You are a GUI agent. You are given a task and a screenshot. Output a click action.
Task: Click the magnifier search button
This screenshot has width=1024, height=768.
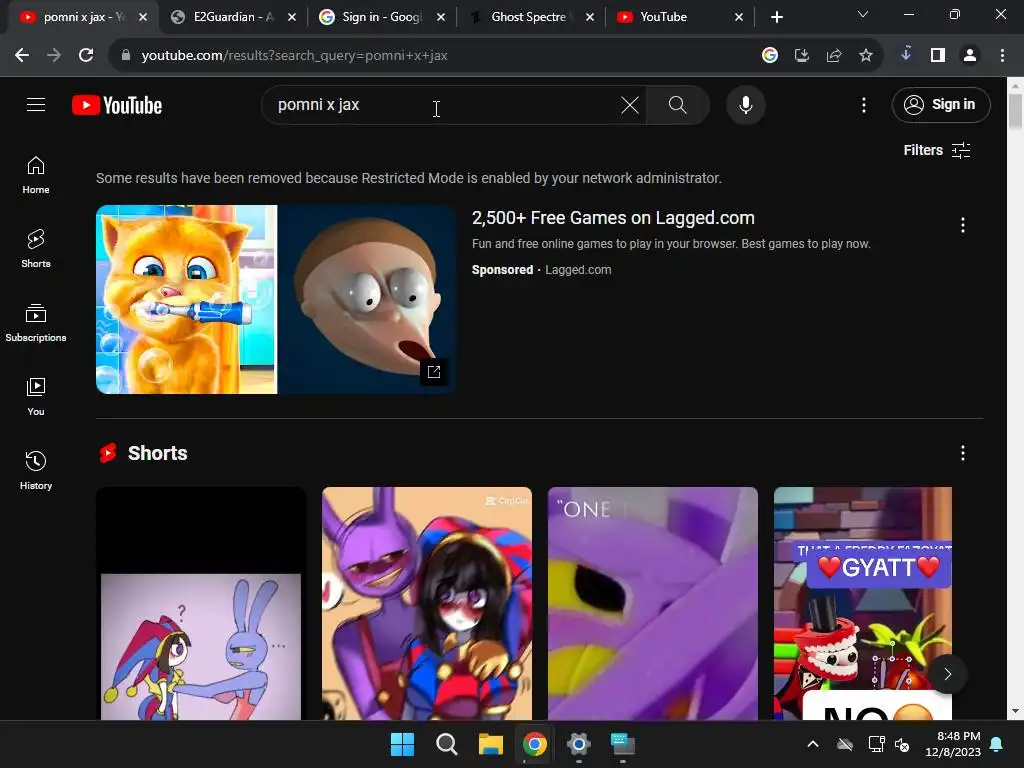point(678,104)
